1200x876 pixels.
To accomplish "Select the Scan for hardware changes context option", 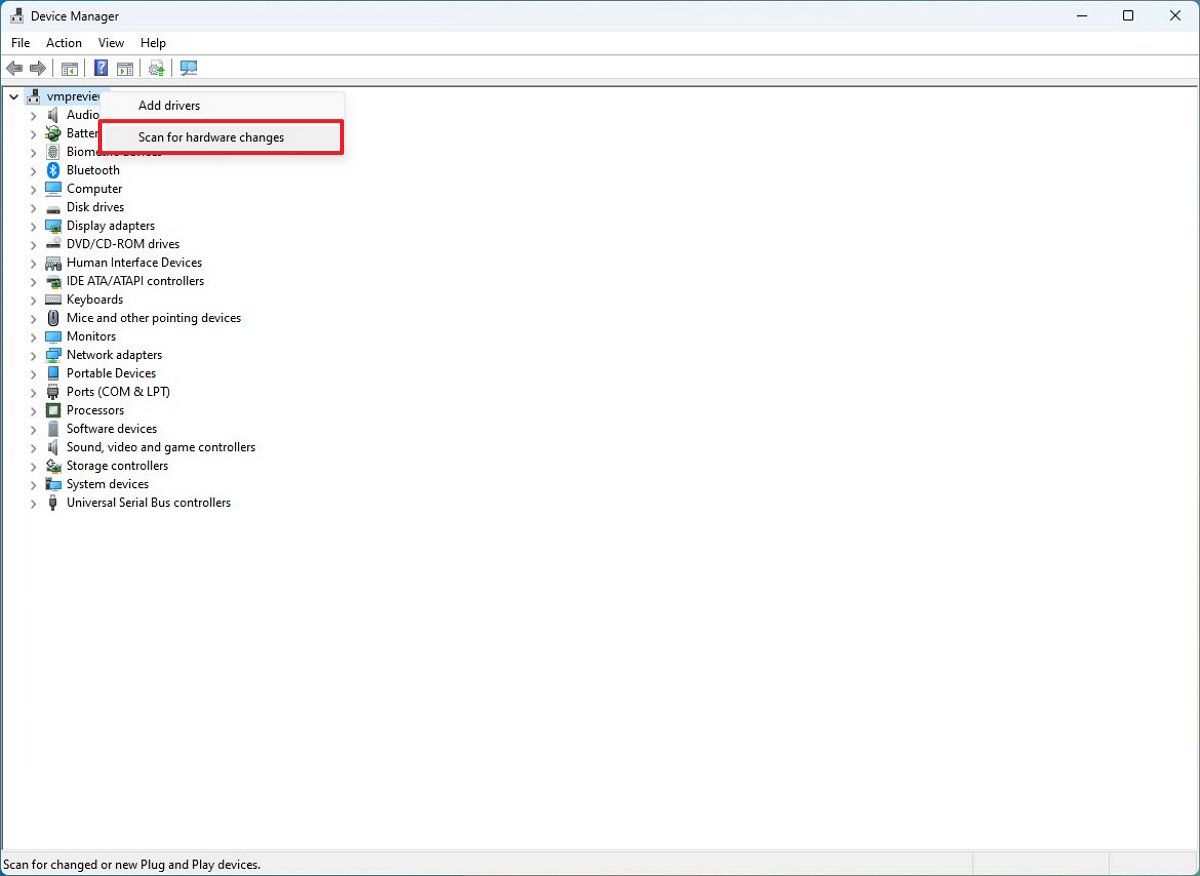I will pos(210,137).
